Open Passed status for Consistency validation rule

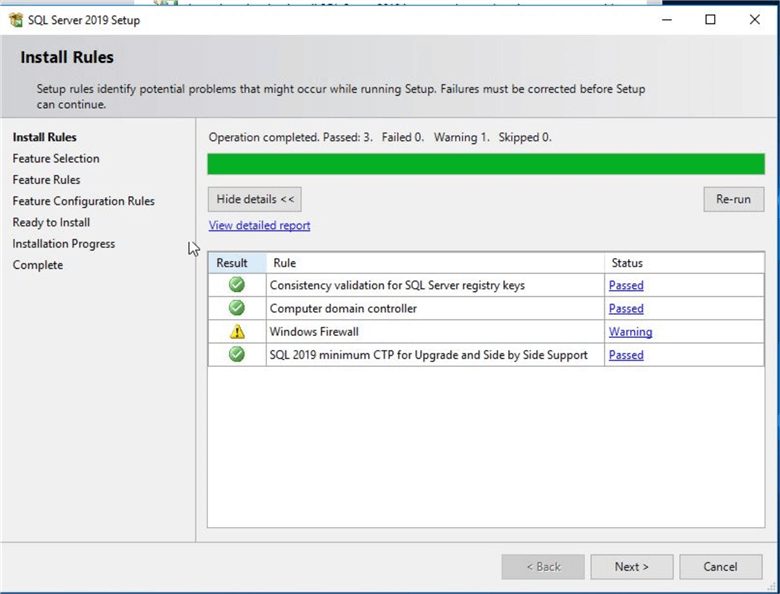(x=626, y=285)
